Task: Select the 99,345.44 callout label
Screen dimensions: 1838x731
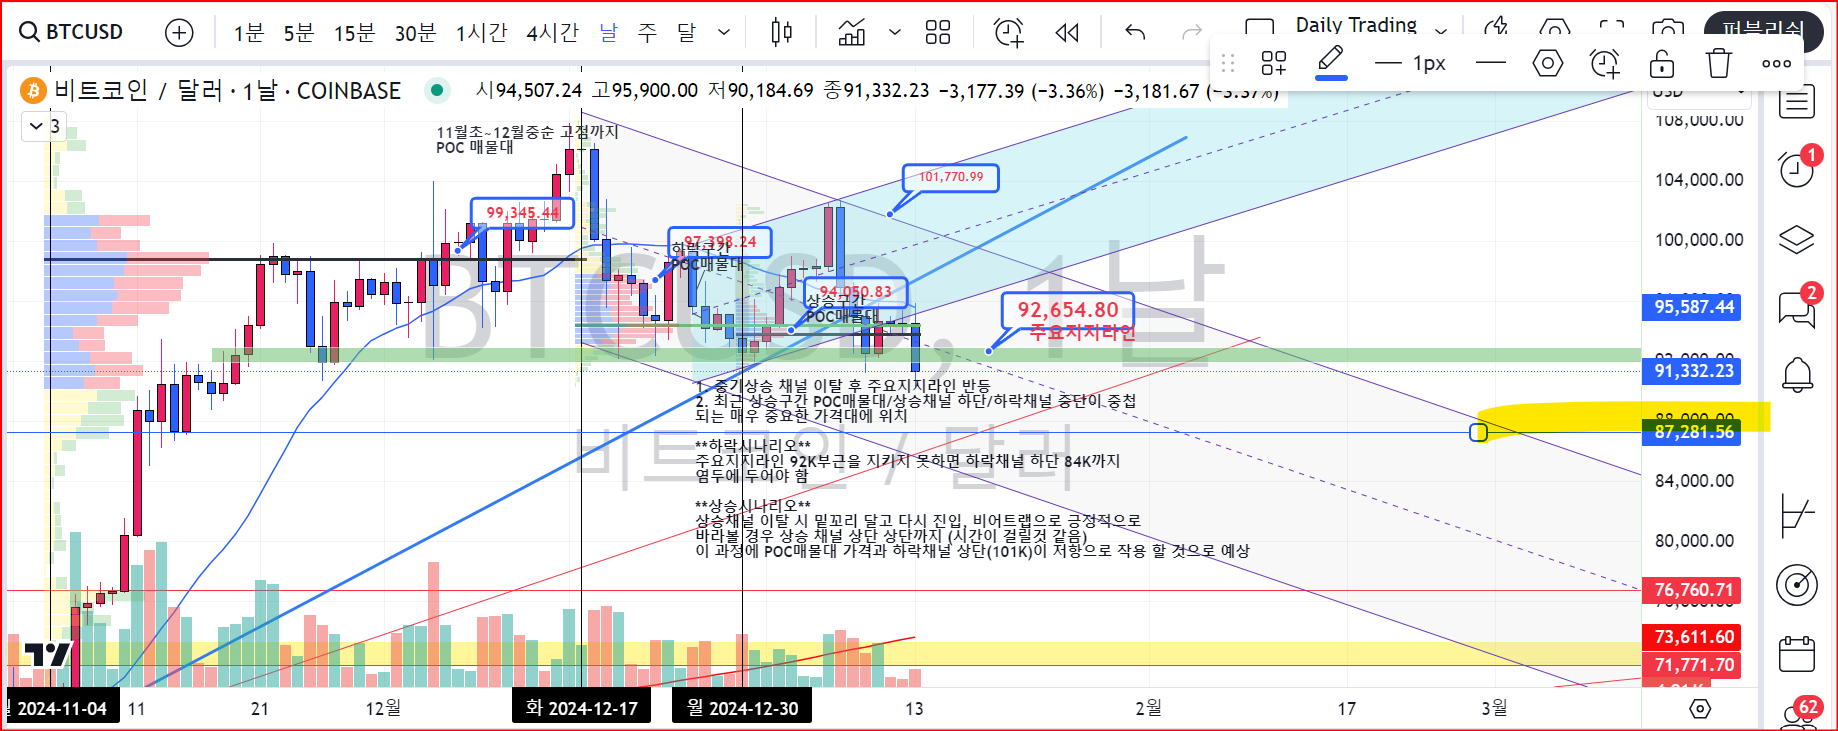Action: pyautogui.click(x=522, y=212)
